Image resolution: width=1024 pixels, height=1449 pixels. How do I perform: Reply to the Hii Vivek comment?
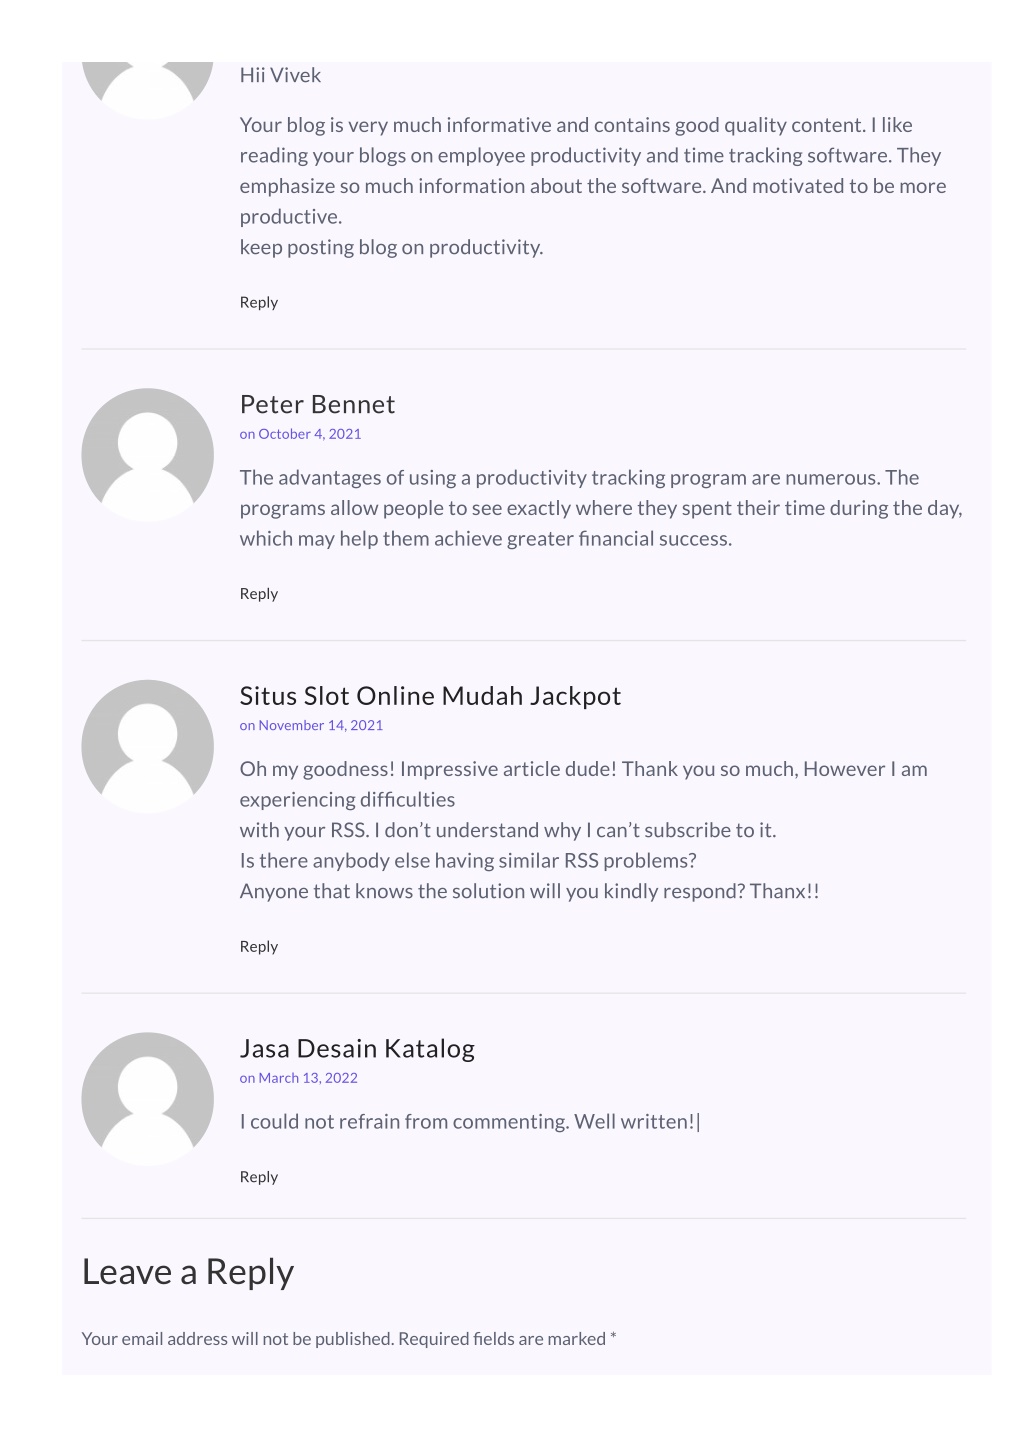click(x=259, y=302)
